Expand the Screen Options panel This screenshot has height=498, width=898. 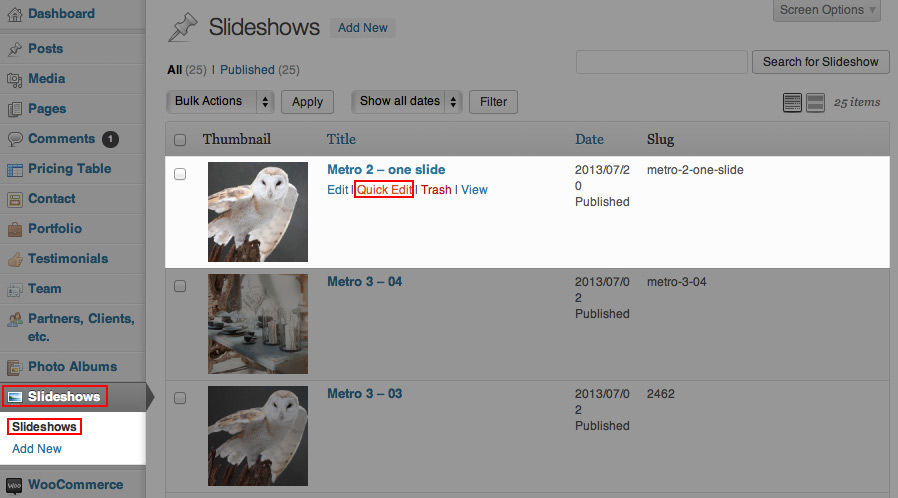826,10
